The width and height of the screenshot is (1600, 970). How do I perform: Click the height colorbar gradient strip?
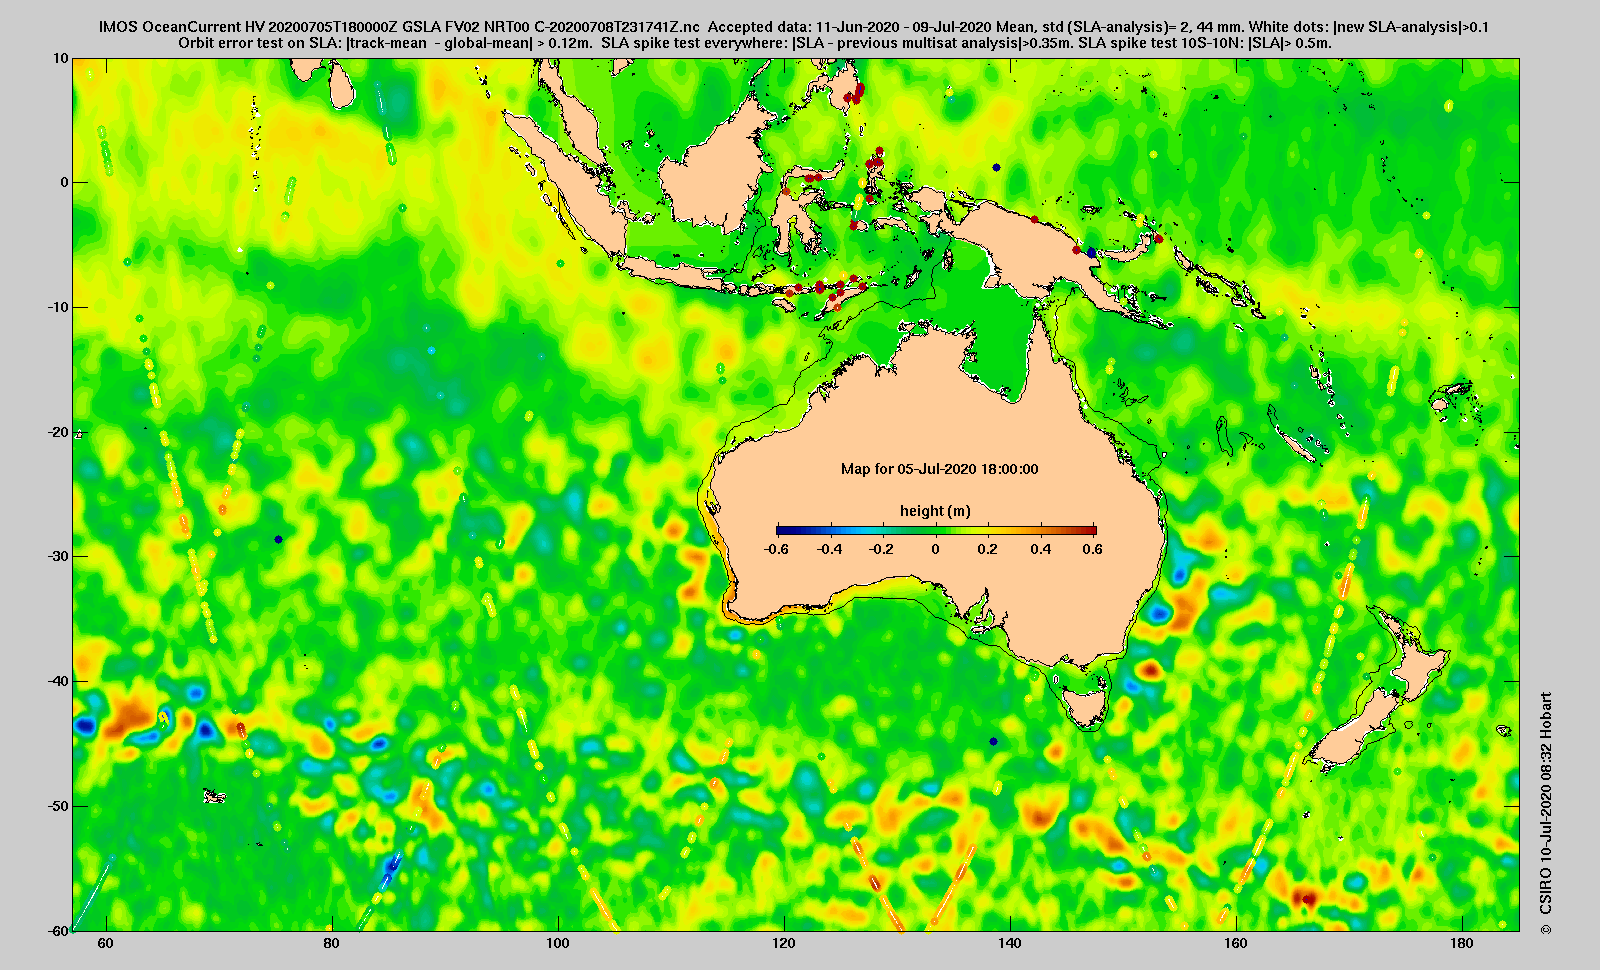pos(936,530)
